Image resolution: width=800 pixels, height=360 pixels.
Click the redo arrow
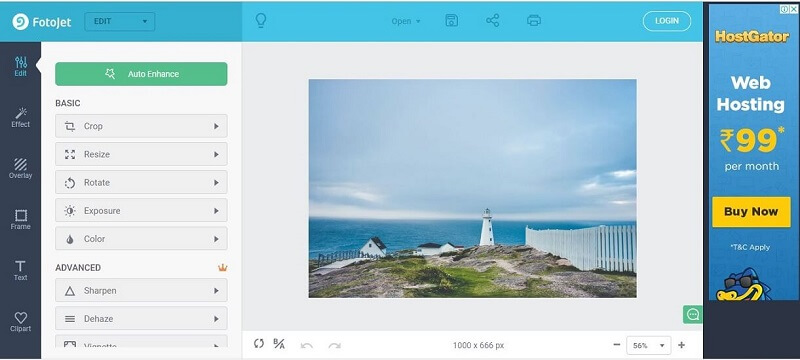tap(335, 346)
